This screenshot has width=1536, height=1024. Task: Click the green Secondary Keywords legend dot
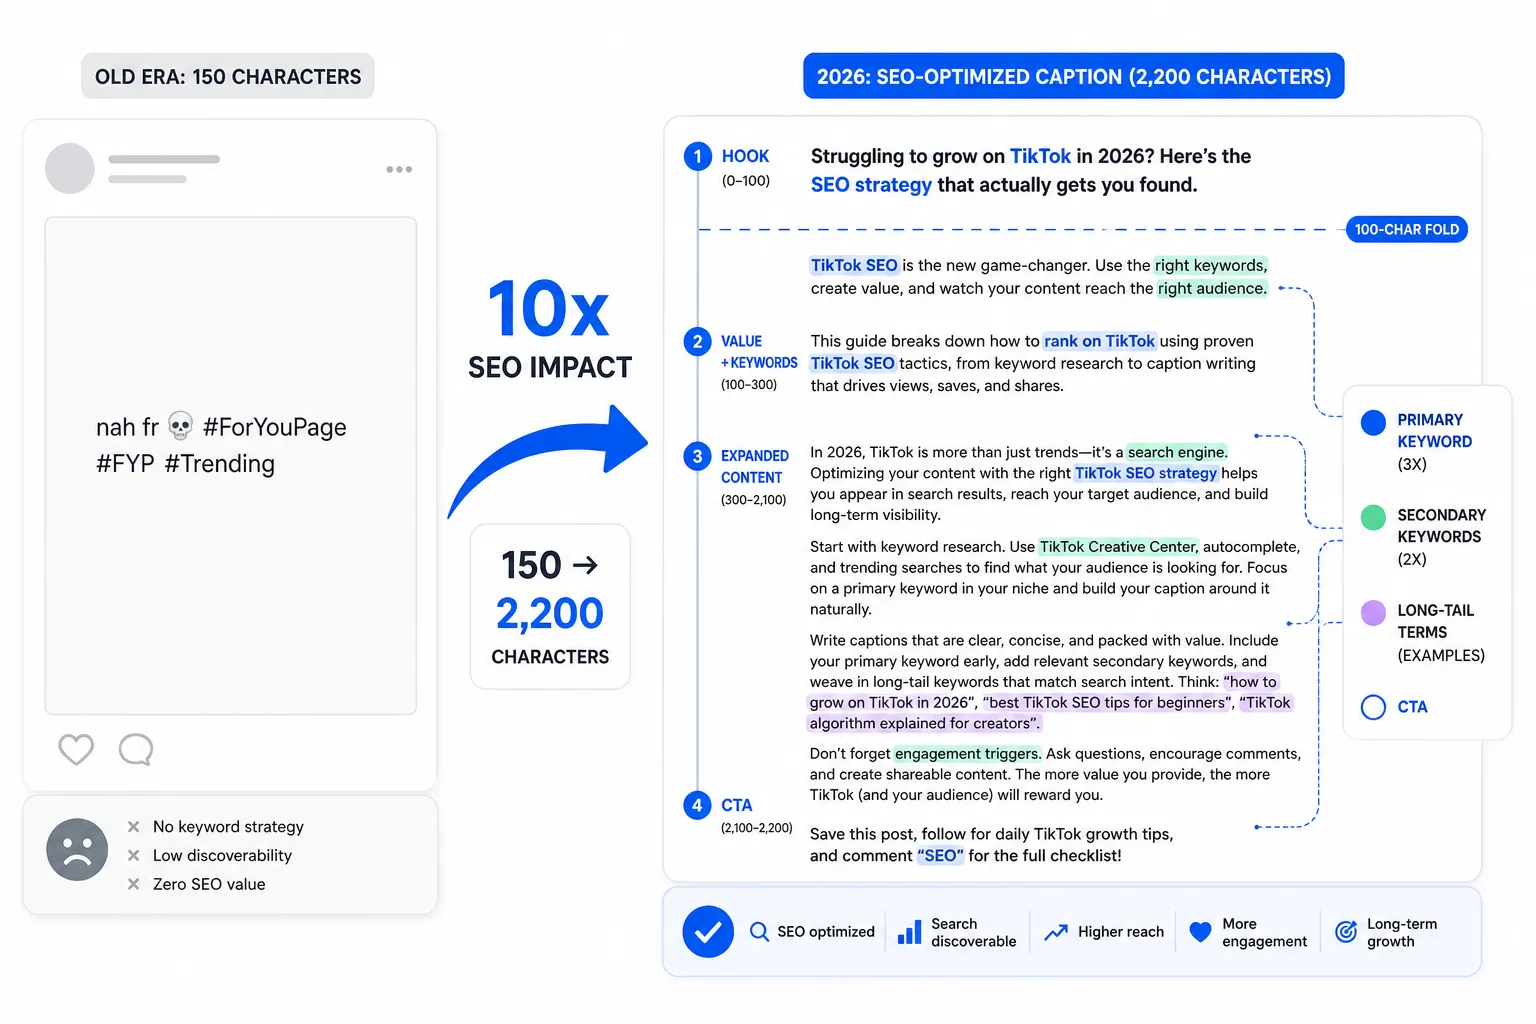pyautogui.click(x=1374, y=517)
